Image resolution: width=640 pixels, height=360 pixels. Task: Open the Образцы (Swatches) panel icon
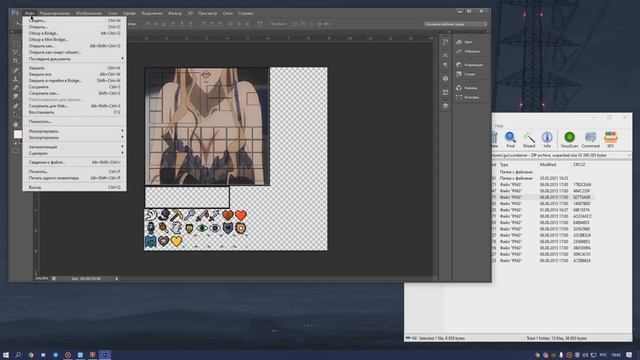coord(459,51)
